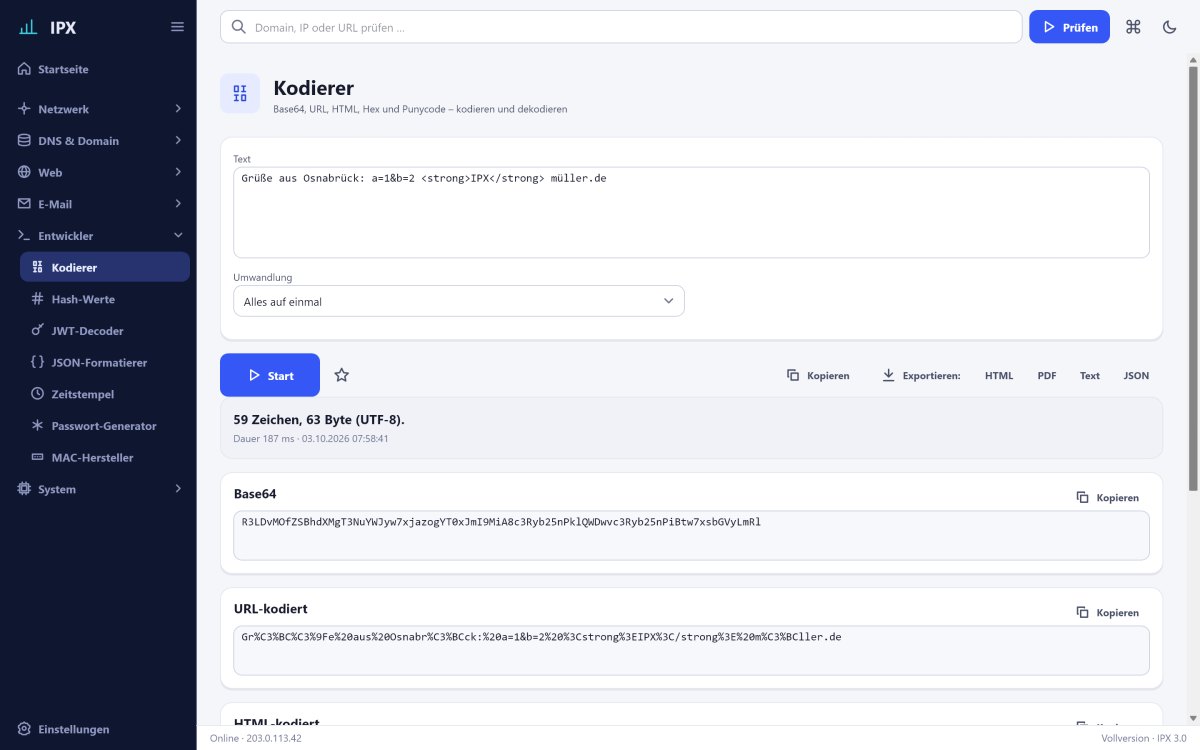Toggle dark mode moon icon

coord(1169,27)
